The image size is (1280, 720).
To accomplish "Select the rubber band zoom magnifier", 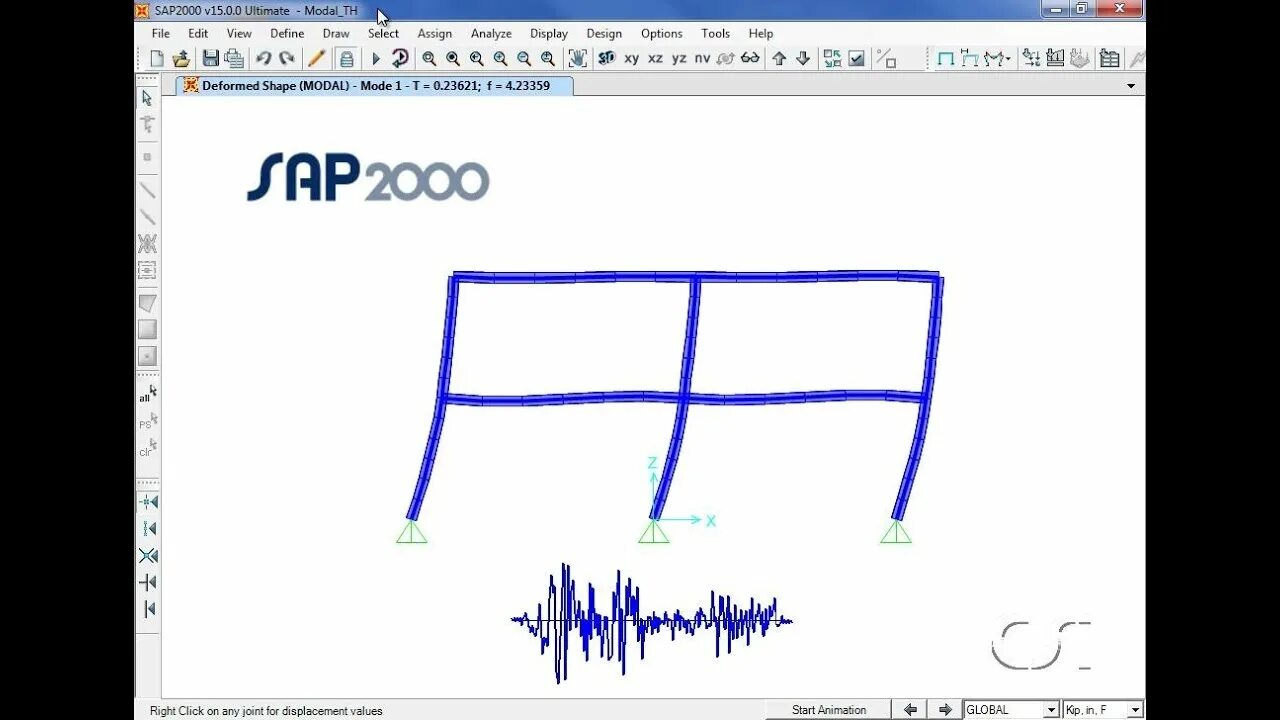I will 429,59.
